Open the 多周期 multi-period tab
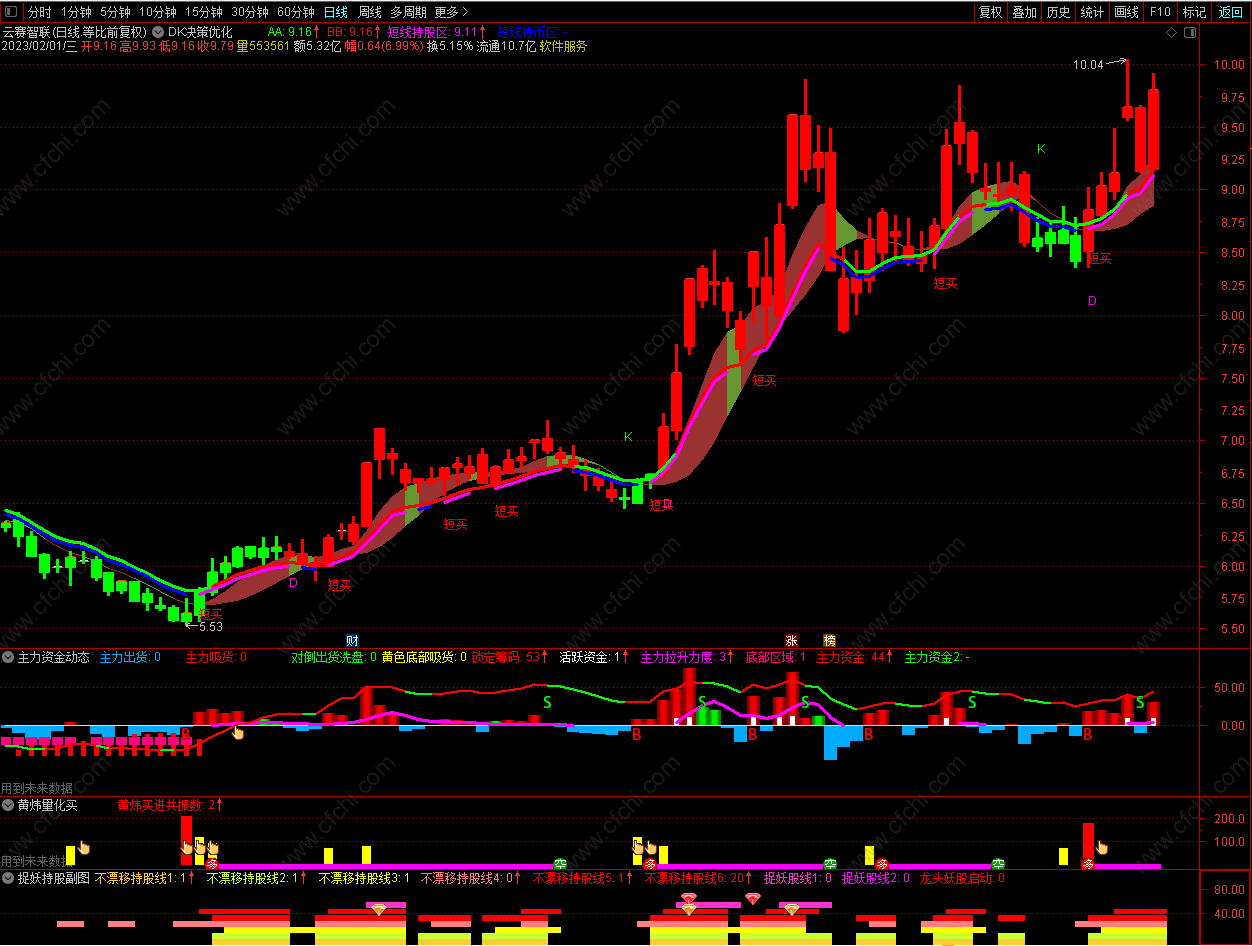 pyautogui.click(x=408, y=12)
